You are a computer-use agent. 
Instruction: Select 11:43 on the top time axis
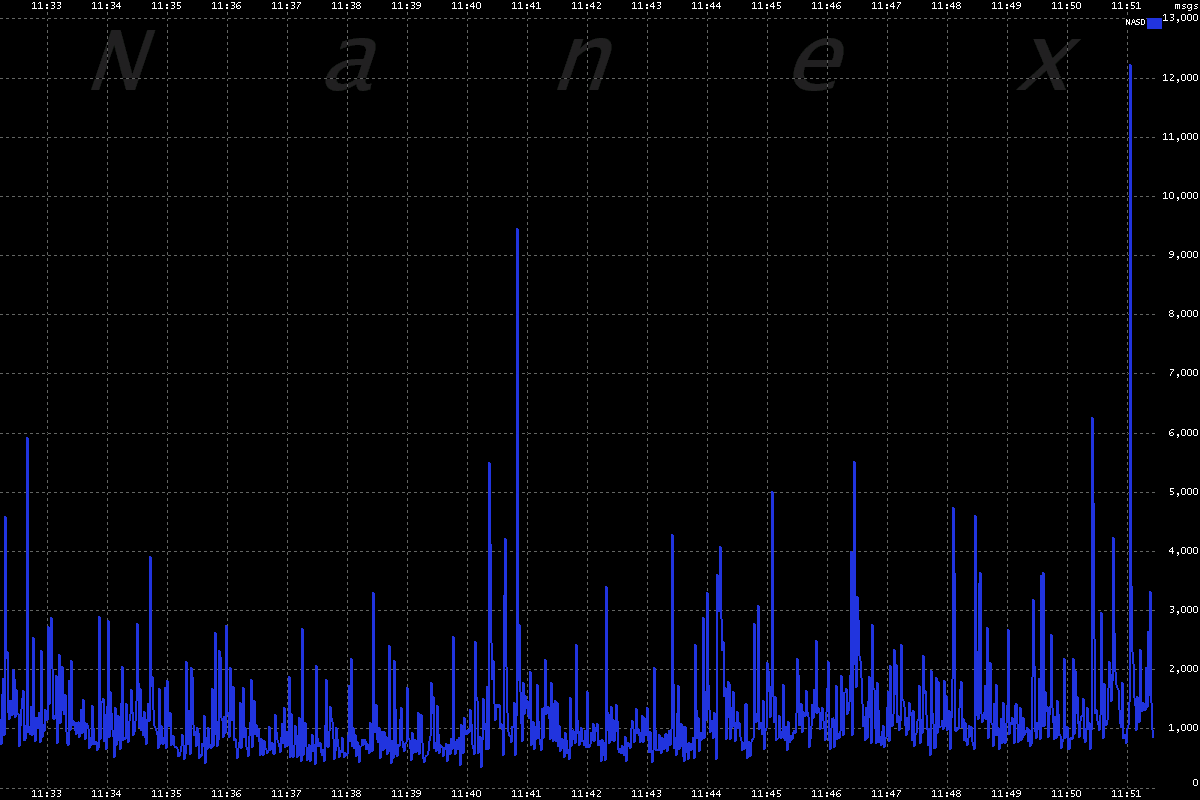click(x=646, y=6)
